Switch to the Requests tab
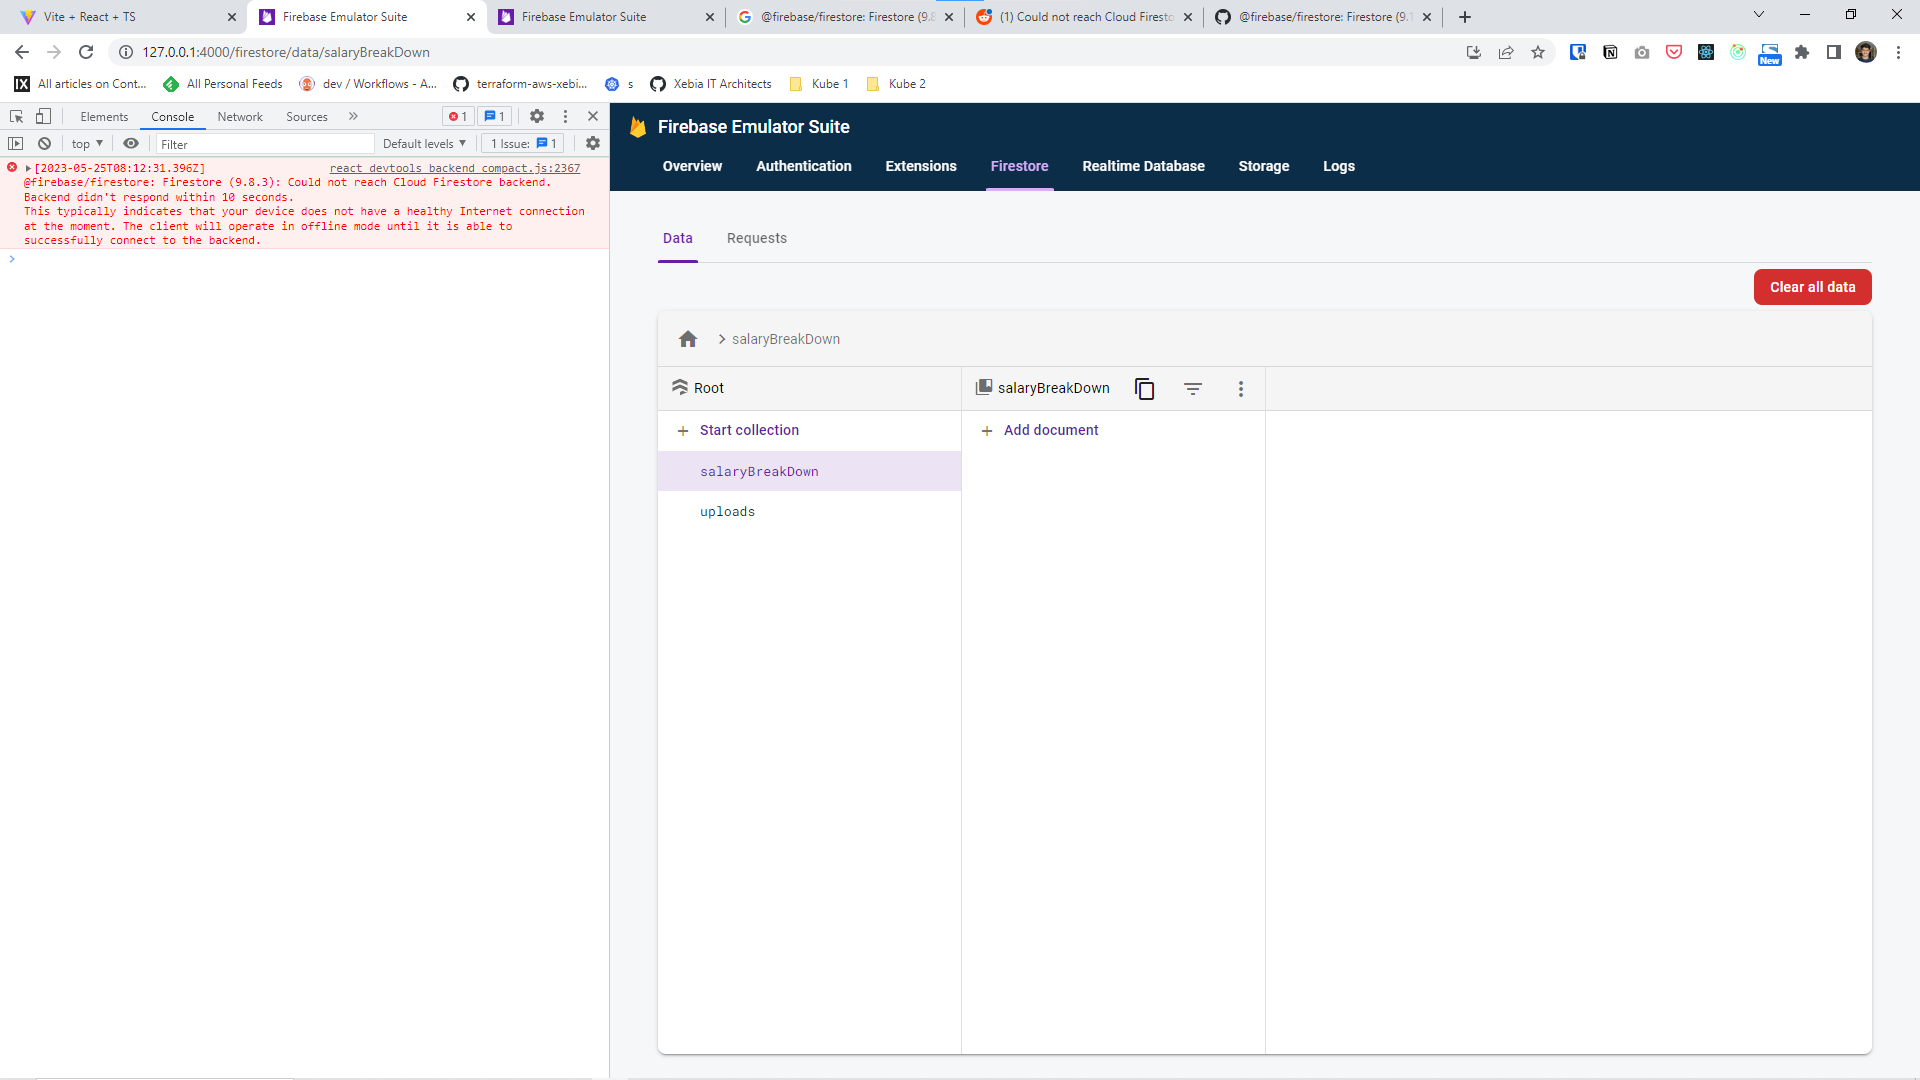 coord(756,238)
